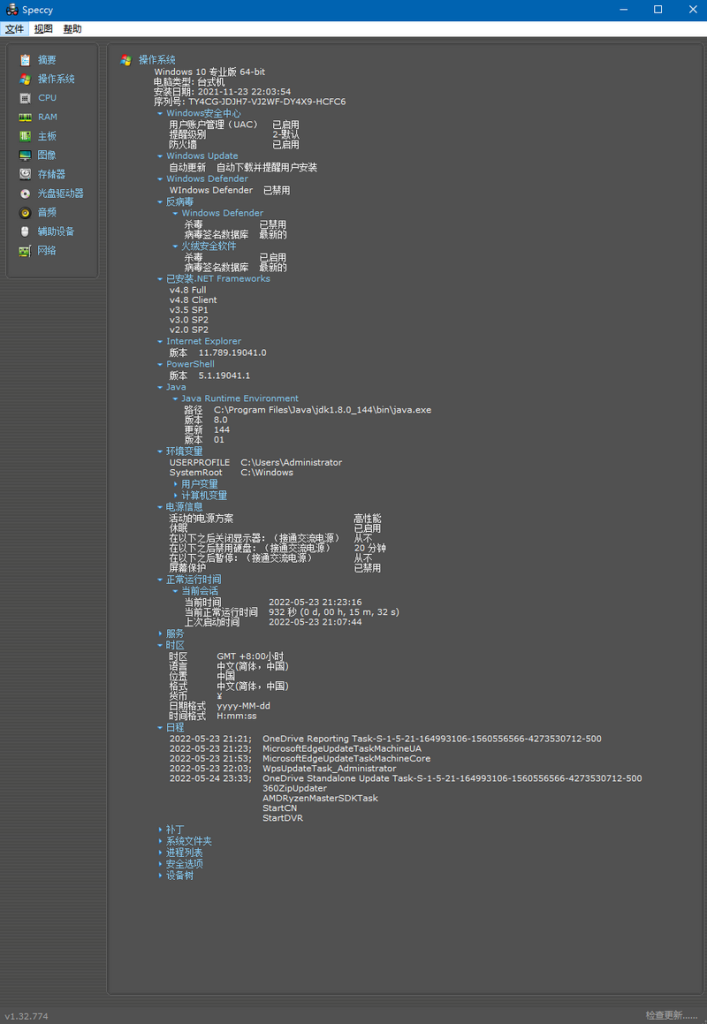
Task: Click the 光盘驱动器 optical drive icon
Action: click(x=25, y=193)
